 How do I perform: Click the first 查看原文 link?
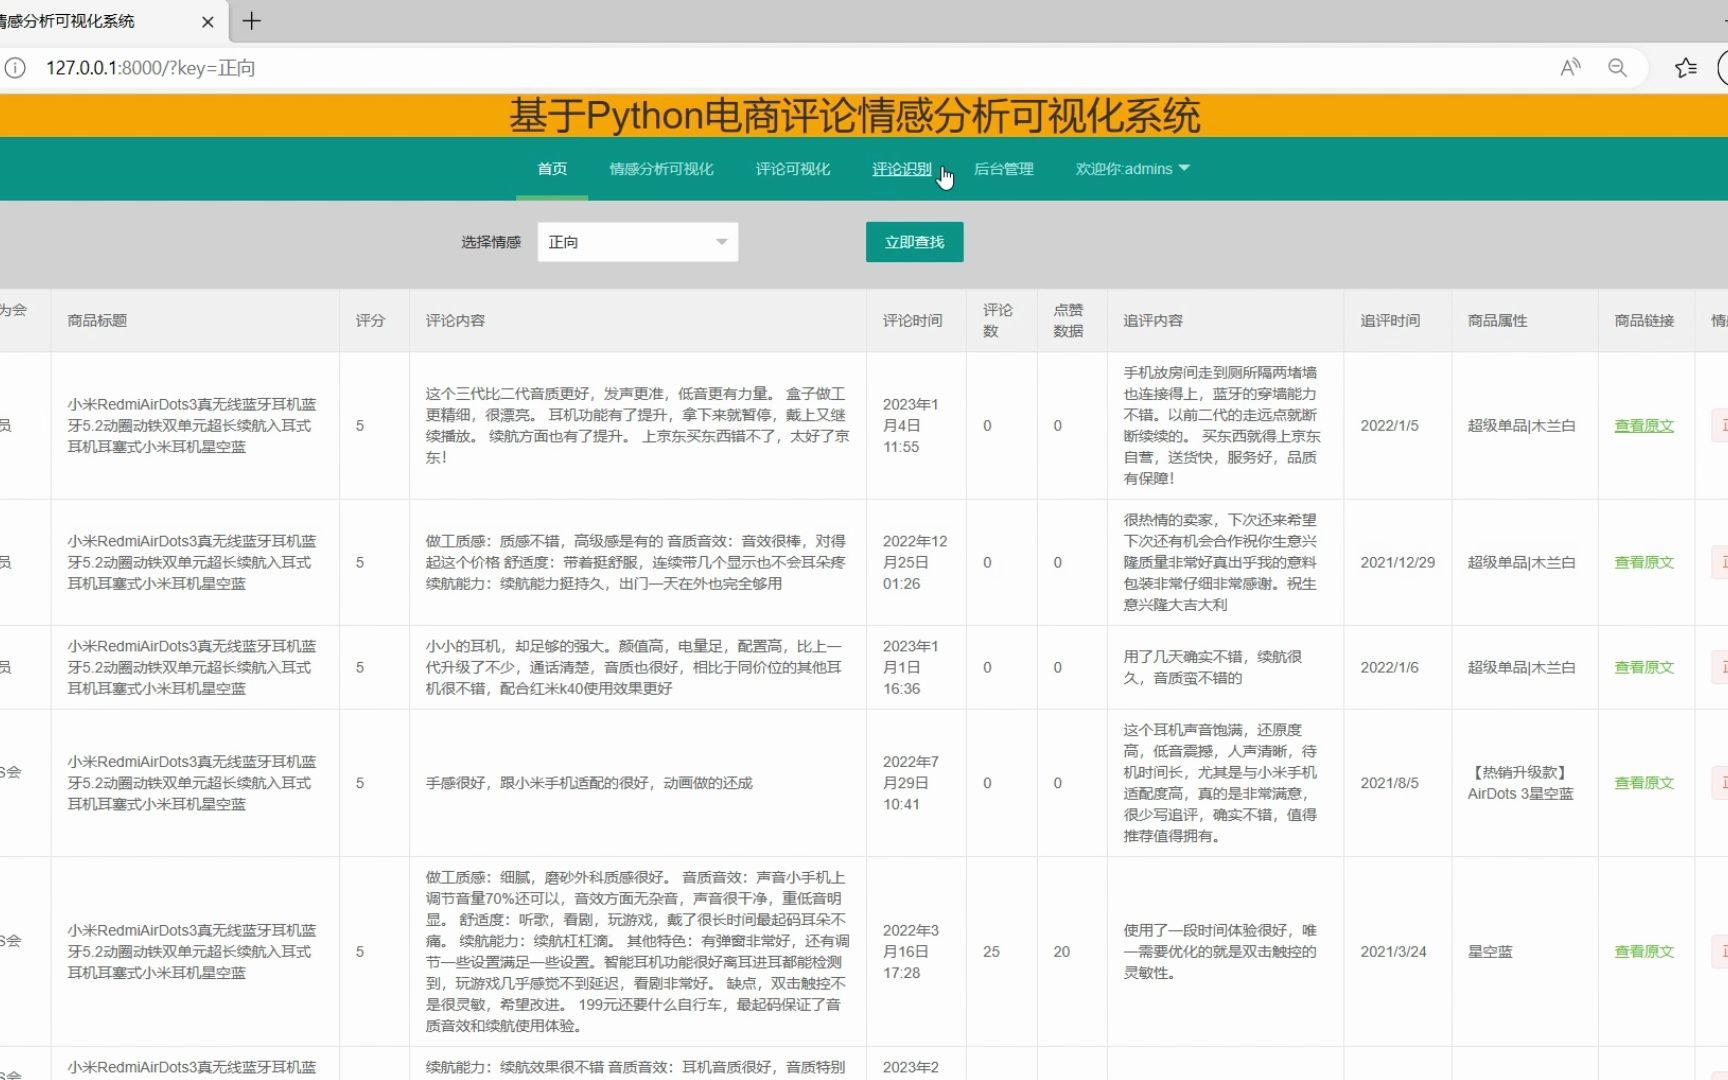click(1643, 425)
